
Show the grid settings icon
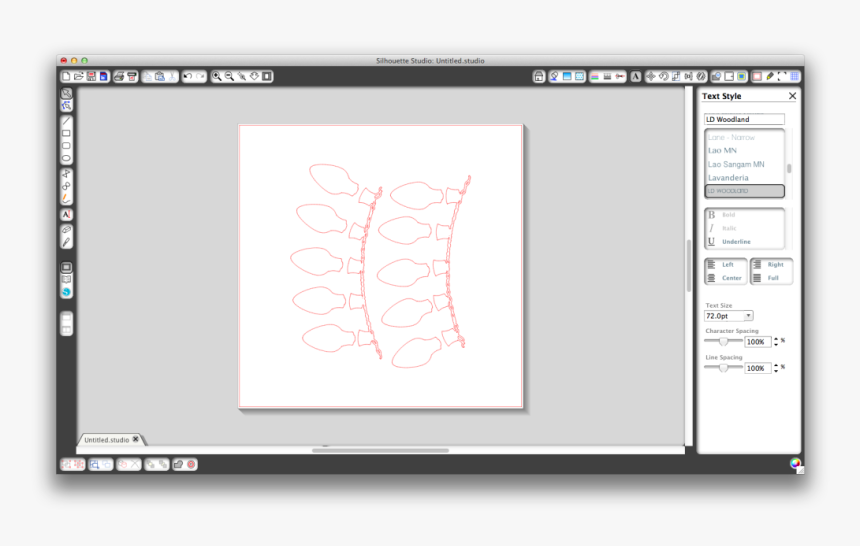pos(795,76)
